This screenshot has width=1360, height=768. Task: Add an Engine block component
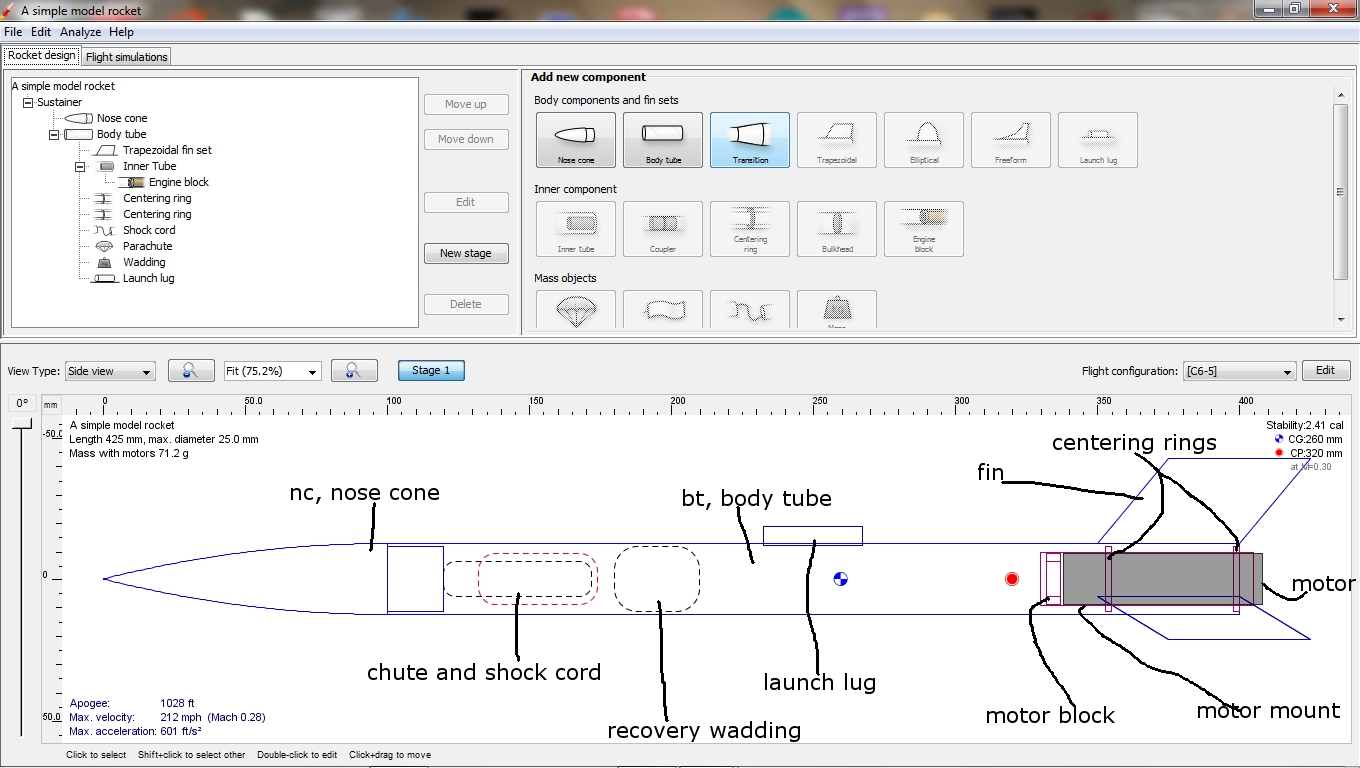[924, 229]
